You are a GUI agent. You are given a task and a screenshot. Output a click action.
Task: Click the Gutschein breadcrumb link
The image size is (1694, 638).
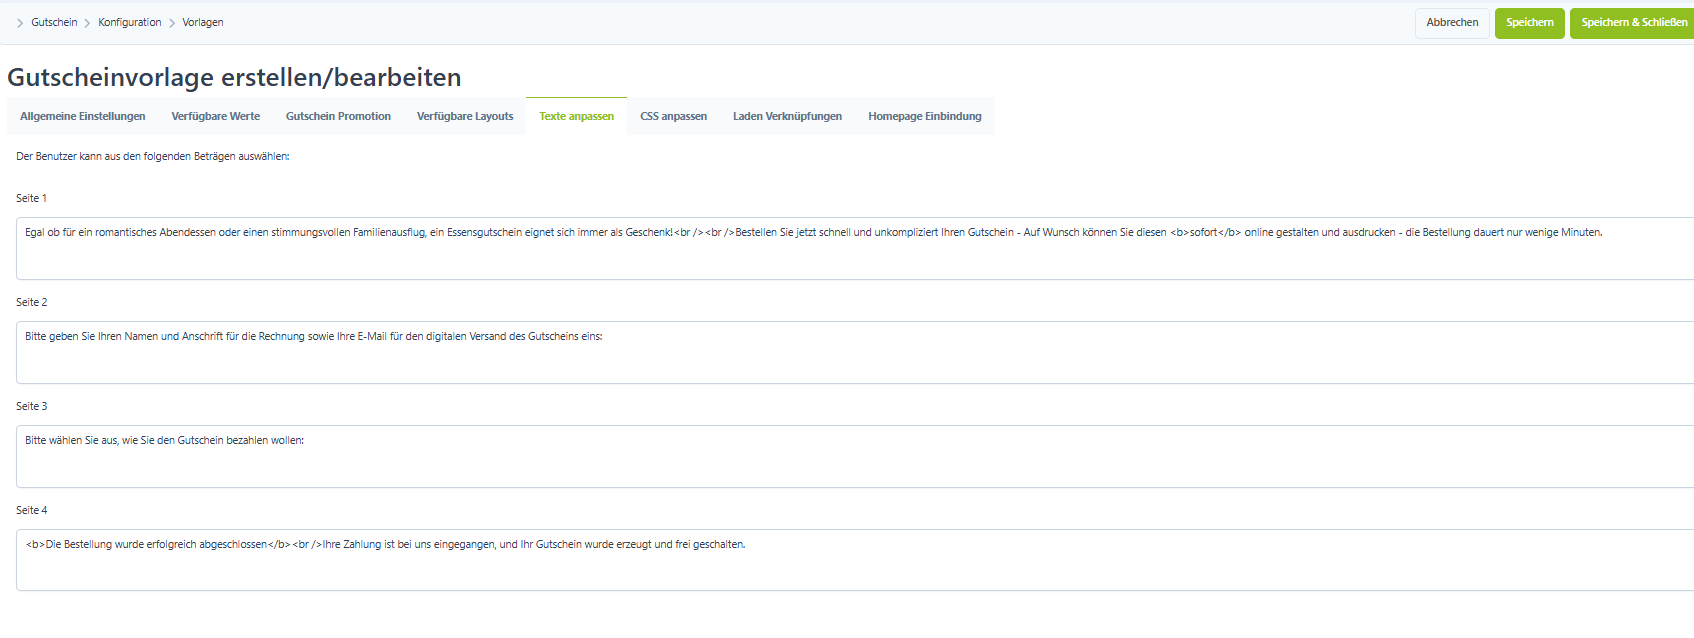coord(54,22)
